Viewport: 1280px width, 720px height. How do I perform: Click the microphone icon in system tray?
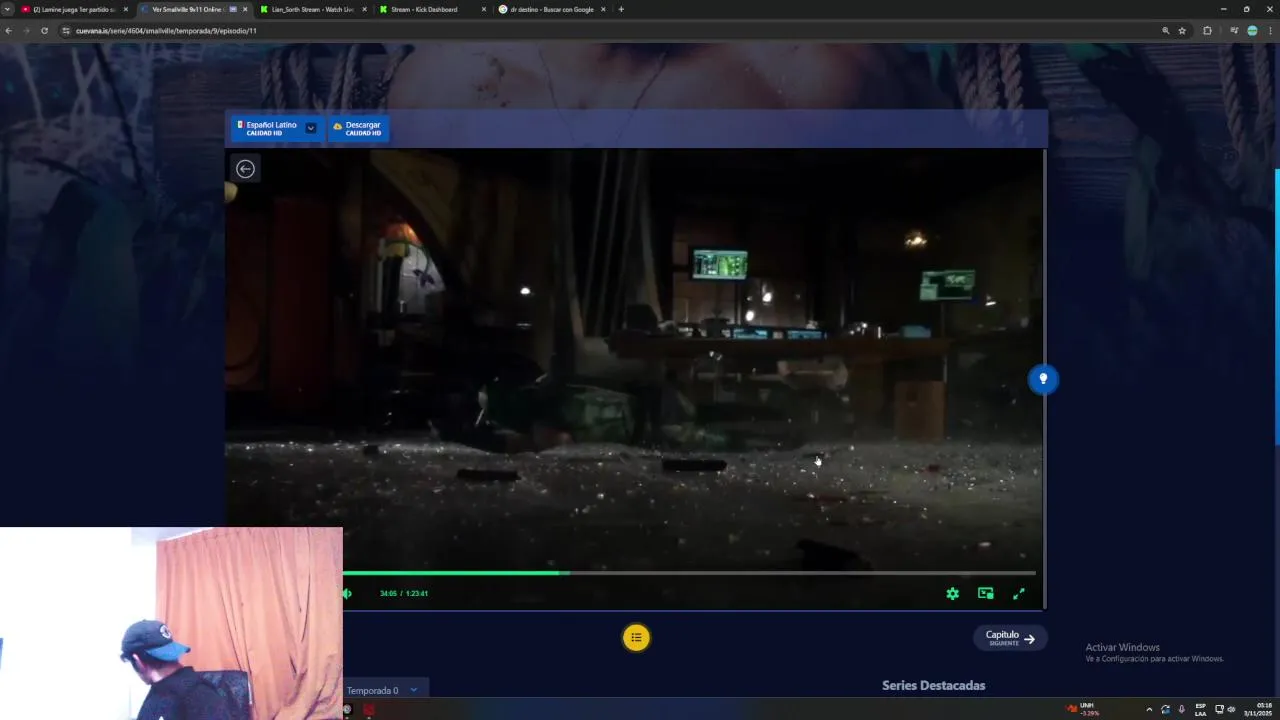tap(1181, 709)
